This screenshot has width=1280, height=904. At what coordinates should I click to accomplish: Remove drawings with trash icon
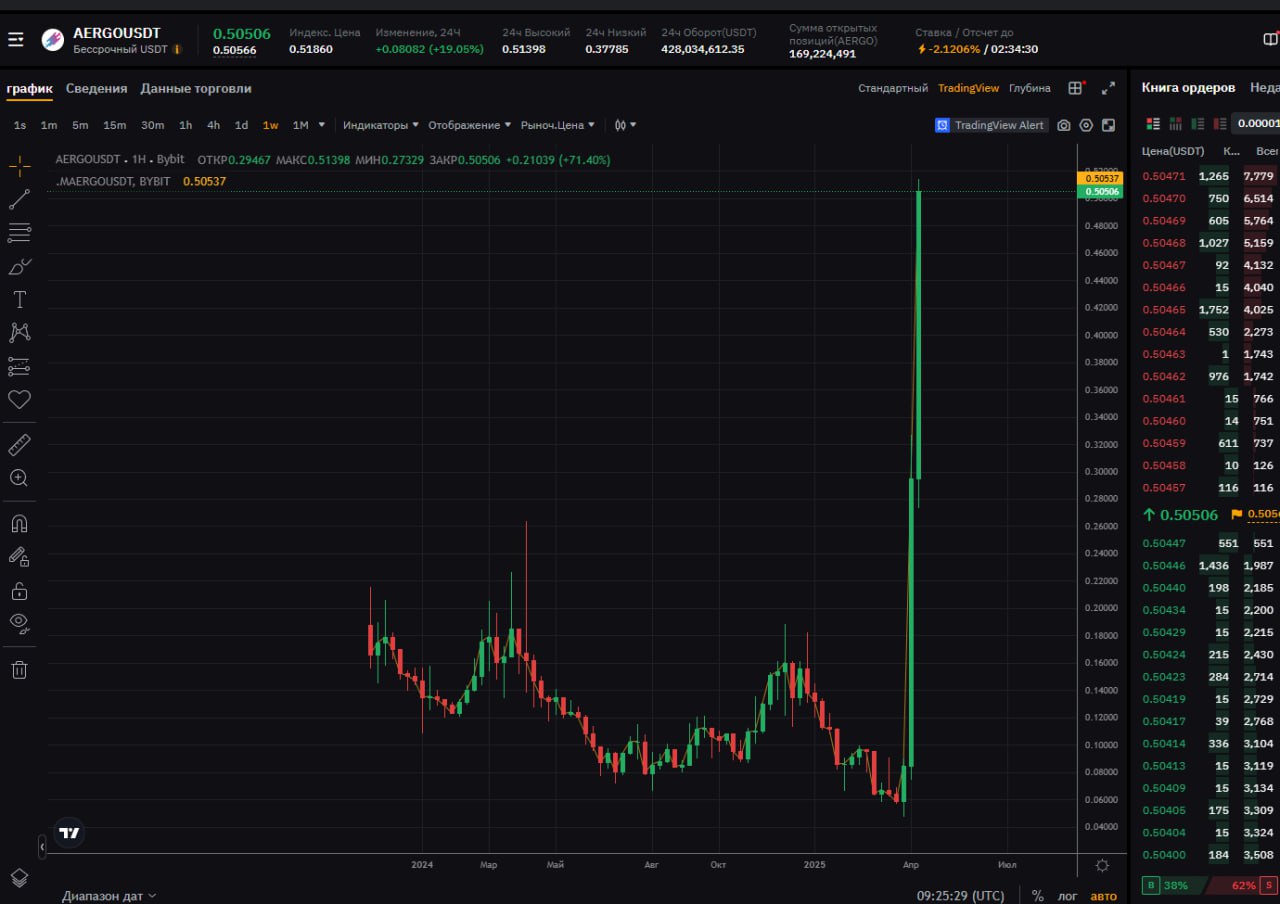pos(19,669)
